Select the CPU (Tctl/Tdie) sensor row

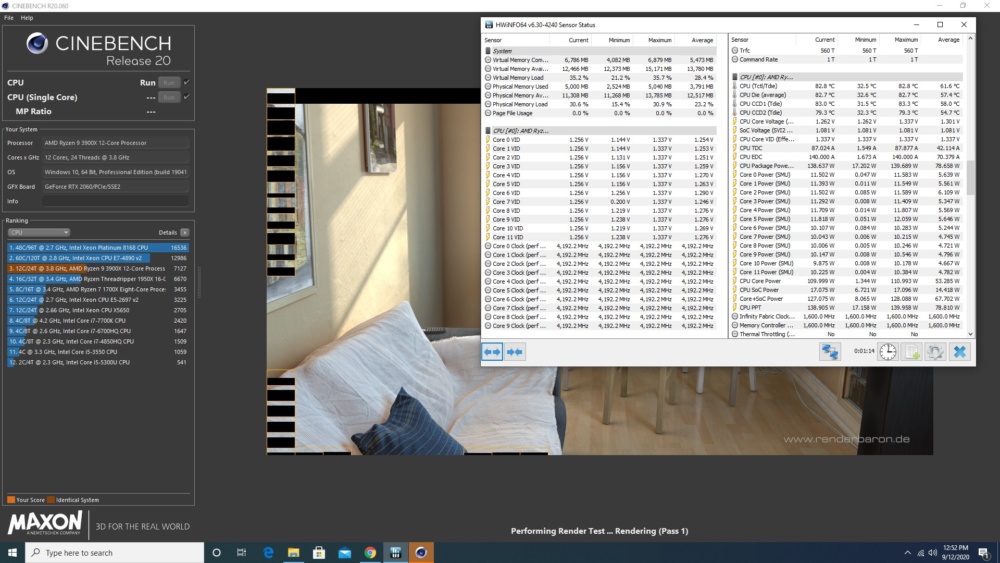point(846,86)
